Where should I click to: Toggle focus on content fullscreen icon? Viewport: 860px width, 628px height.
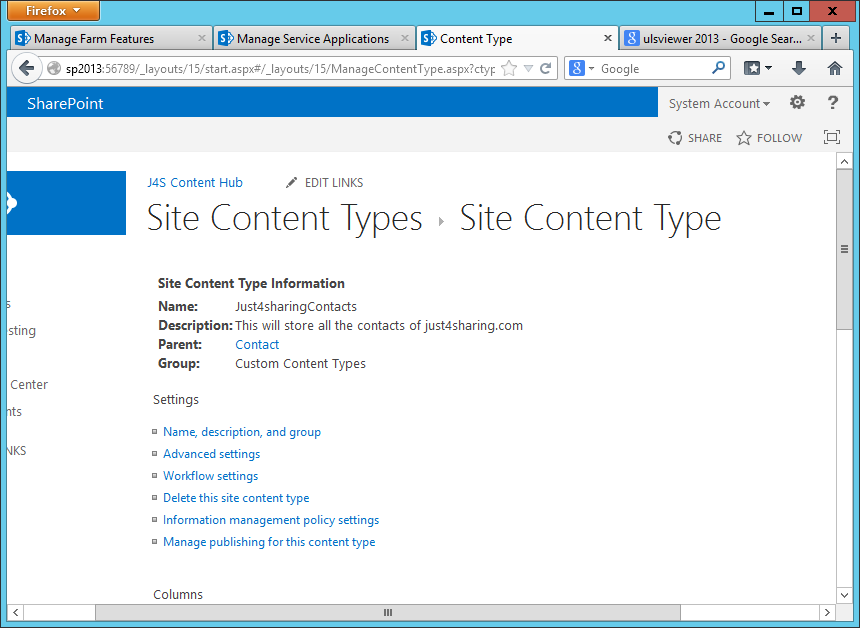click(832, 137)
